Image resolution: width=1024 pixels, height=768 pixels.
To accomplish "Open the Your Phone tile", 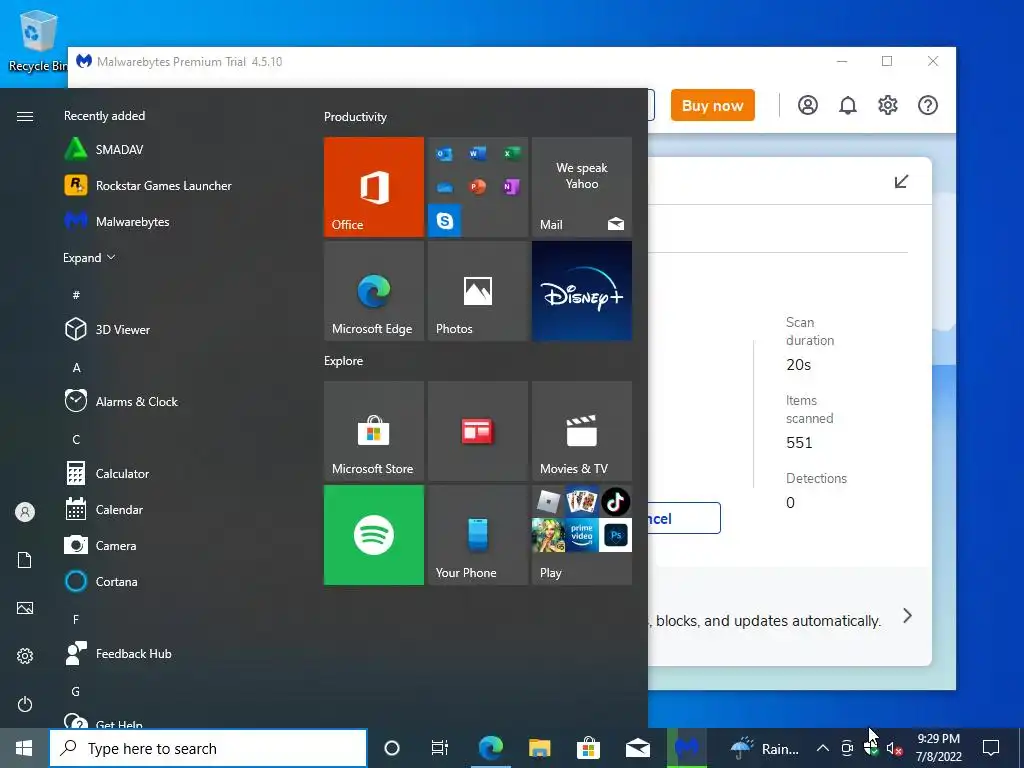I will pos(478,535).
